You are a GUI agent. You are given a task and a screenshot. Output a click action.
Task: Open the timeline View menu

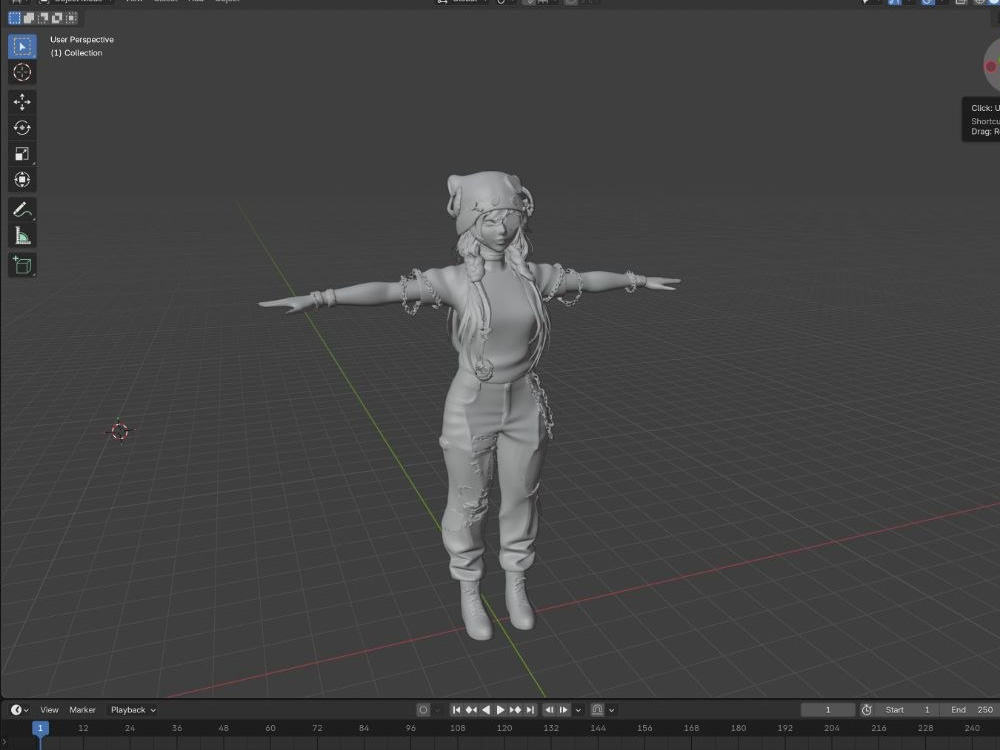click(x=49, y=710)
